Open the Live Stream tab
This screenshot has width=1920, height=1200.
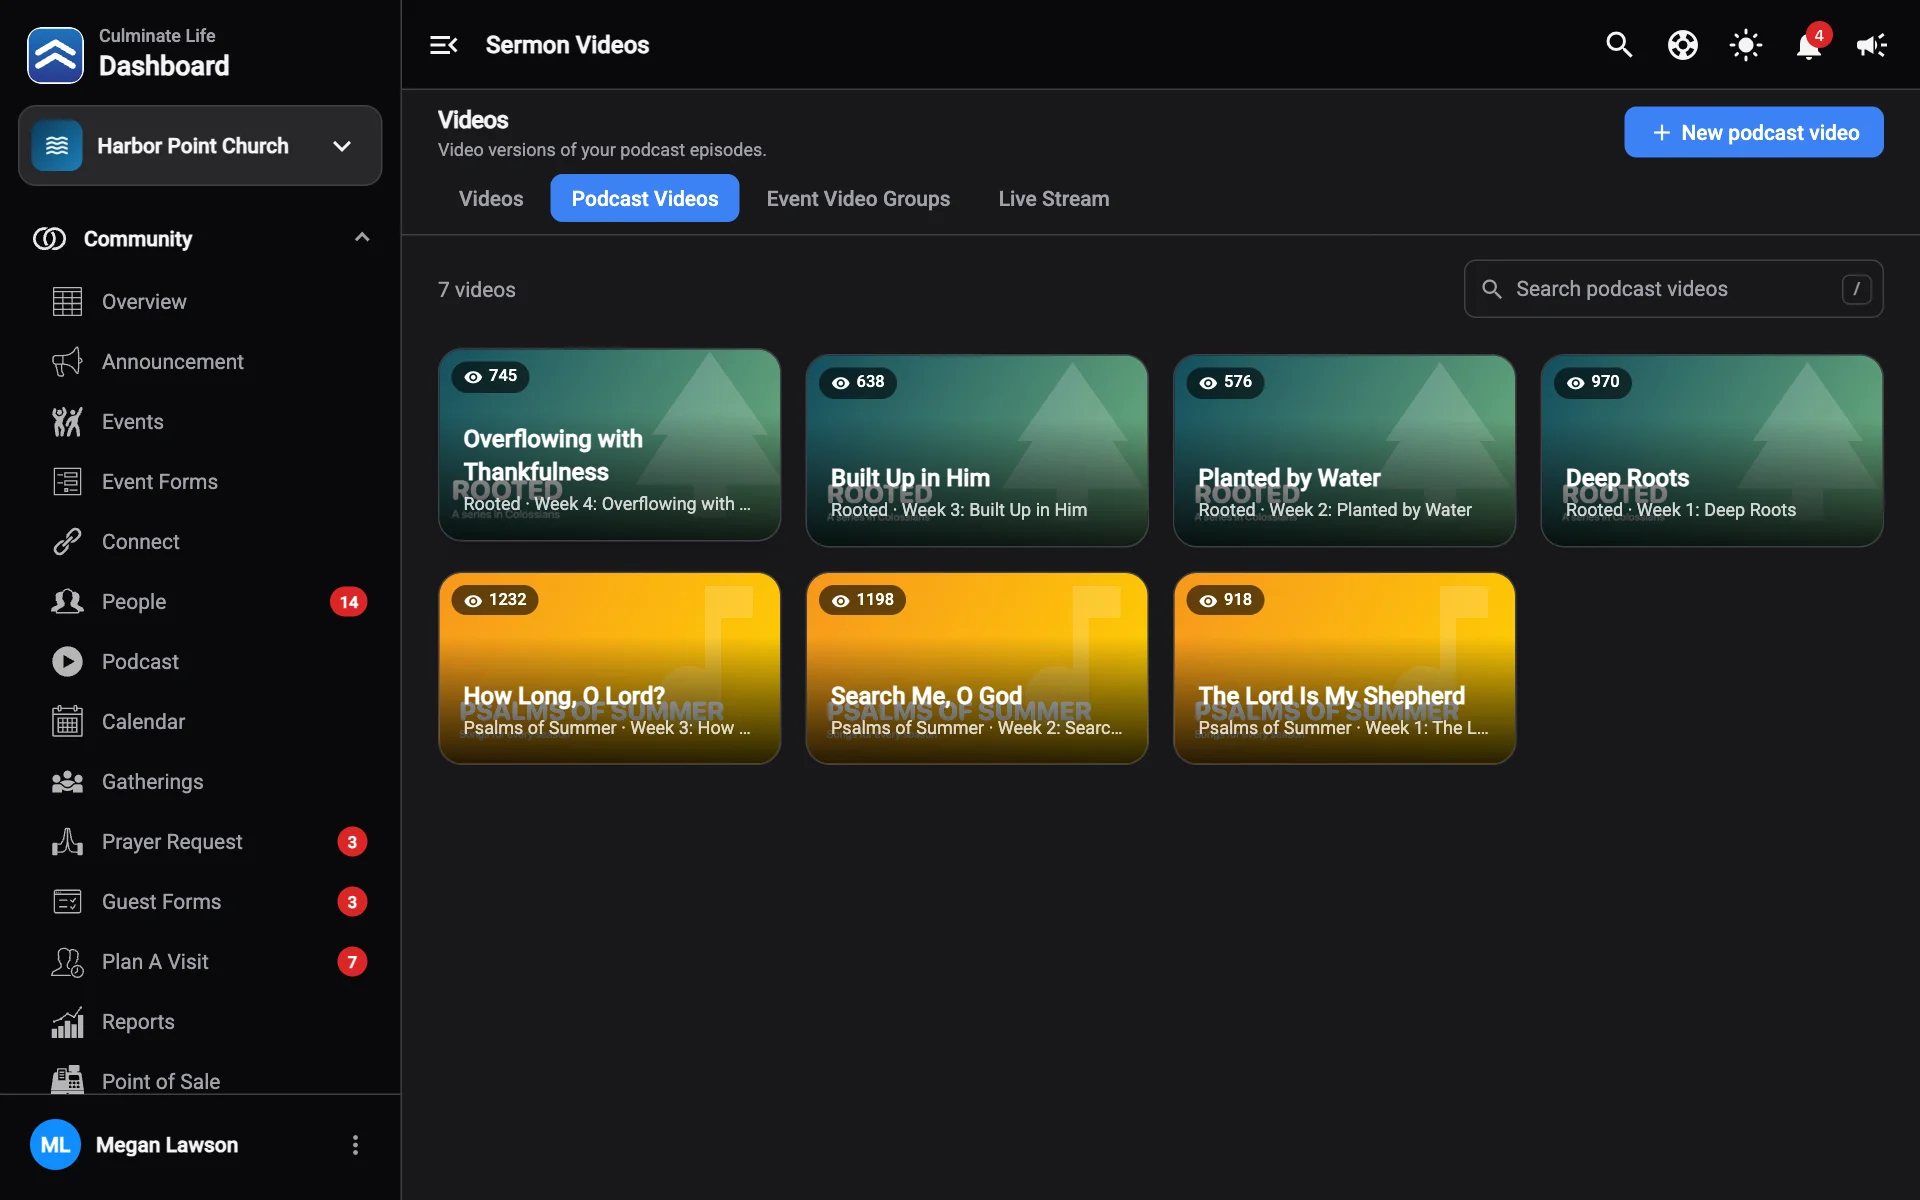[1054, 199]
